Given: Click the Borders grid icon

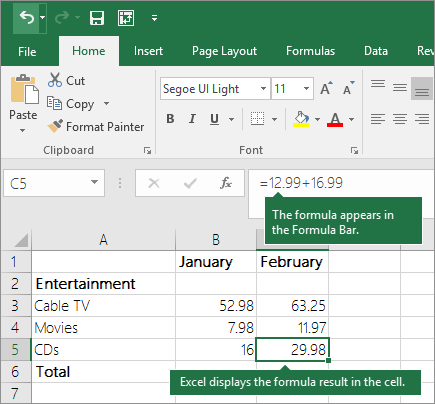Looking at the screenshot, I should 257,119.
